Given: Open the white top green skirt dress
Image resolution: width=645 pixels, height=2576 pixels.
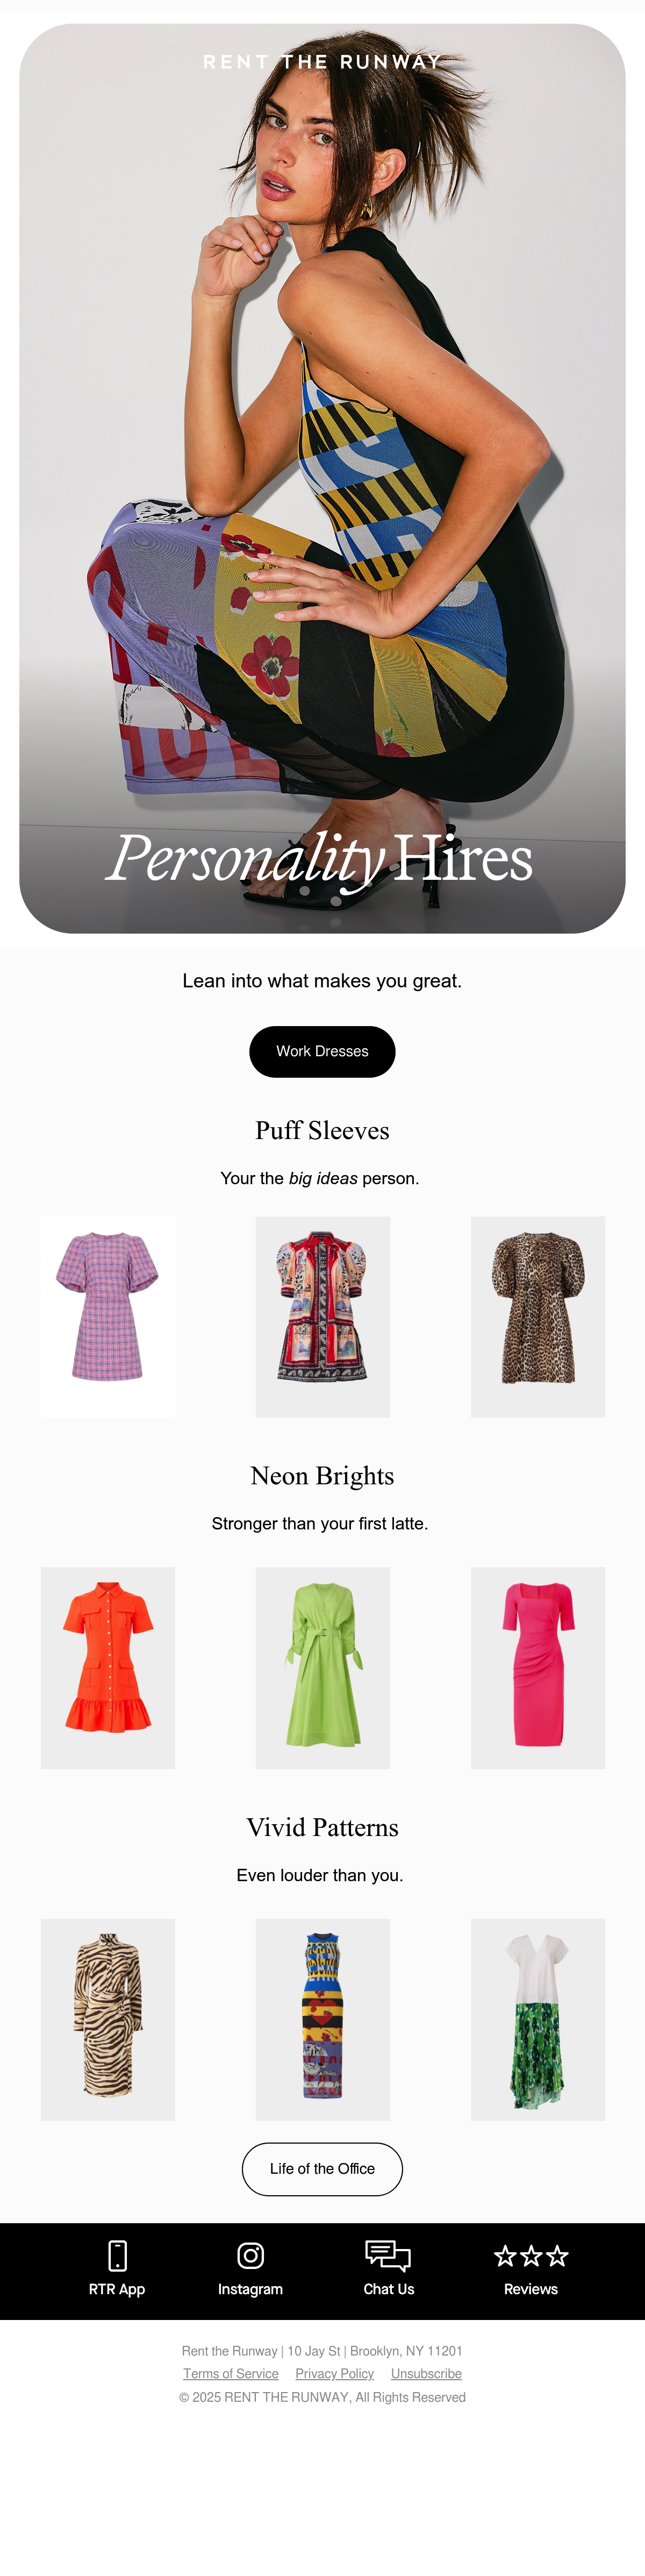Looking at the screenshot, I should tap(538, 2019).
